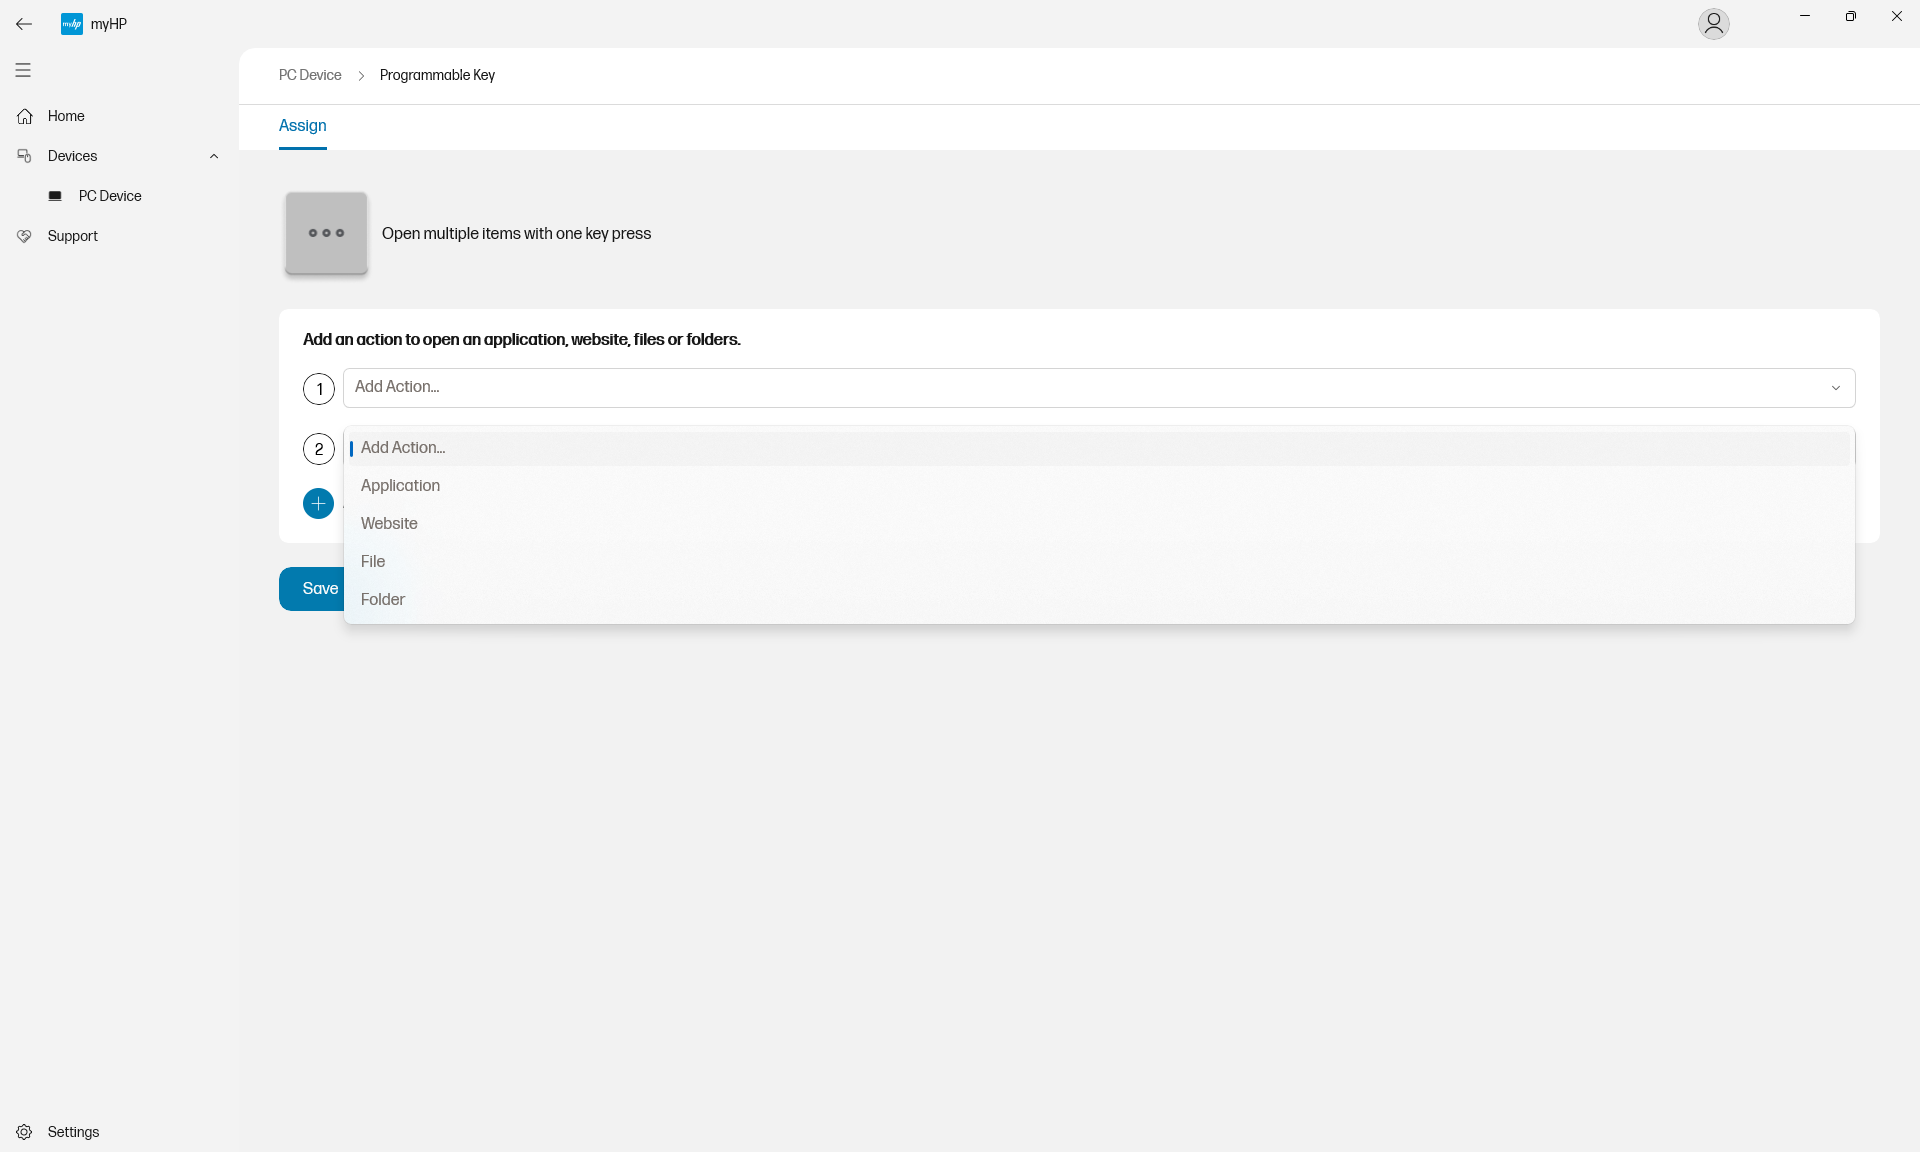Click the user account profile icon
Image resolution: width=1920 pixels, height=1152 pixels.
pyautogui.click(x=1713, y=23)
